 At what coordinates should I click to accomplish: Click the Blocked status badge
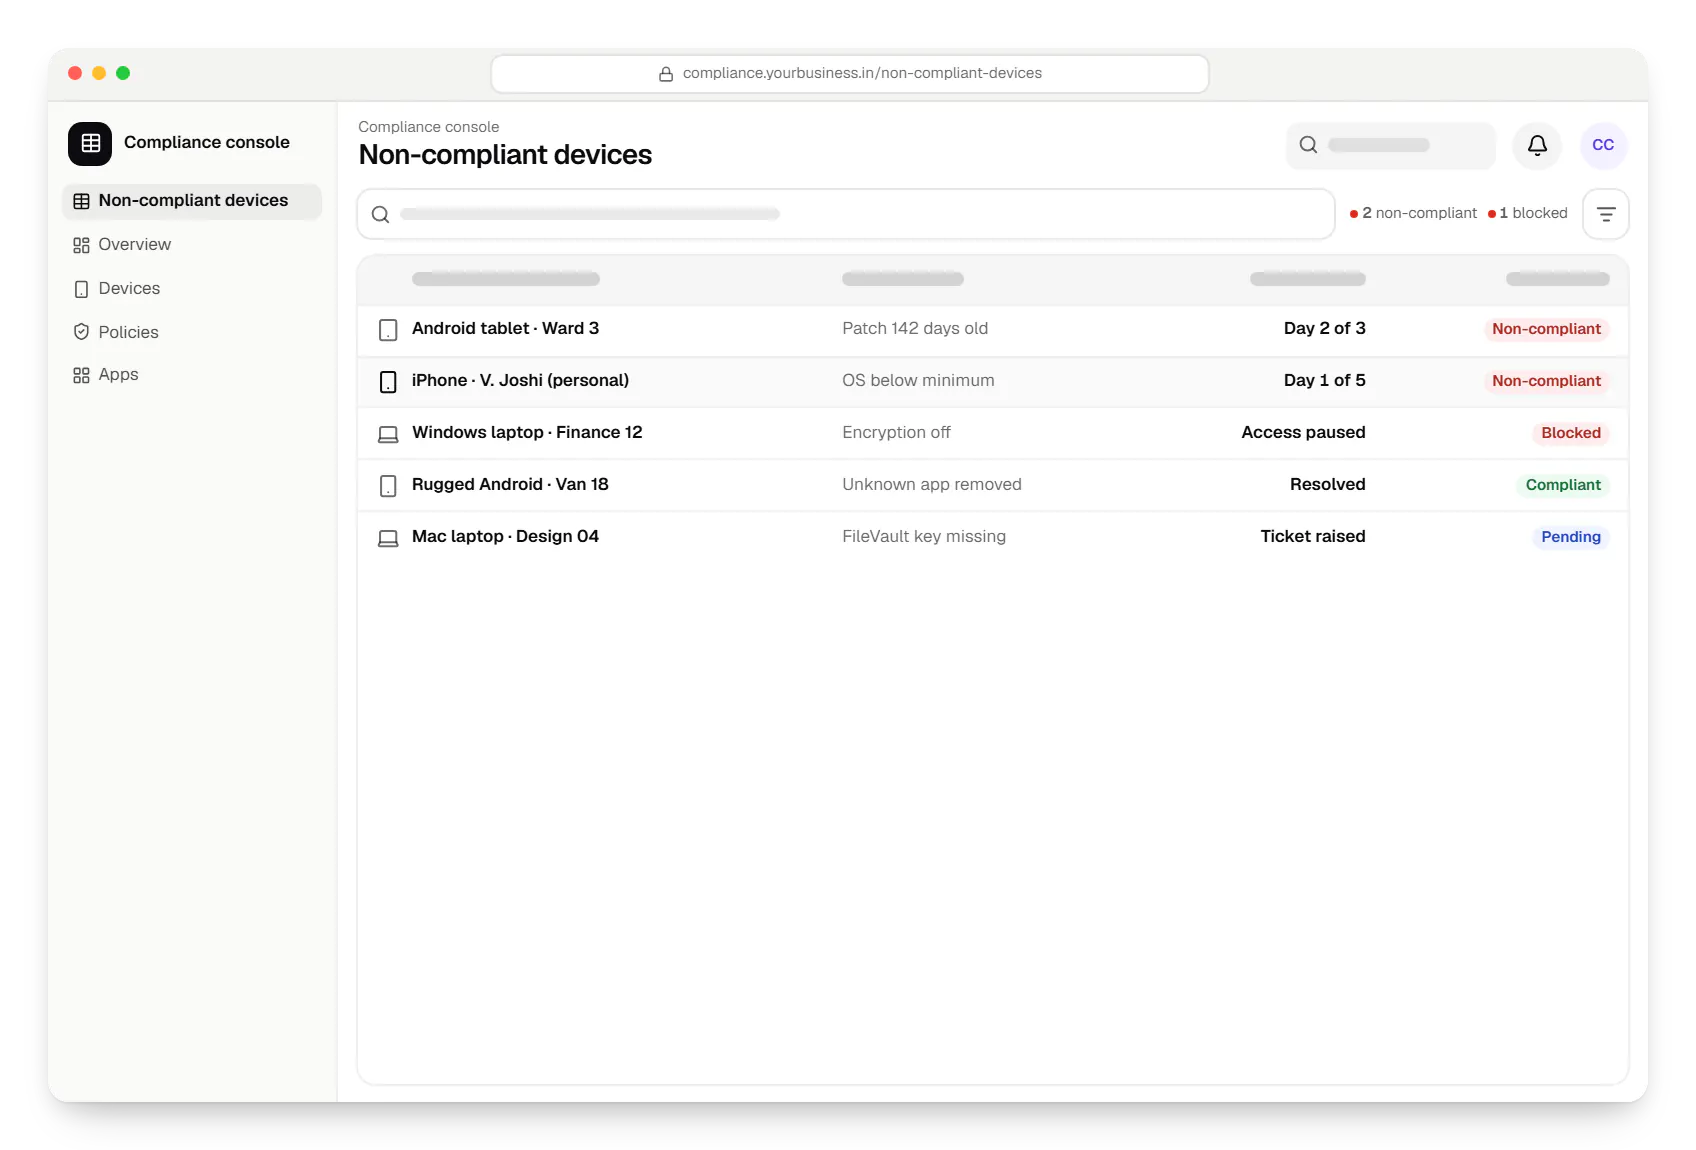click(1571, 433)
